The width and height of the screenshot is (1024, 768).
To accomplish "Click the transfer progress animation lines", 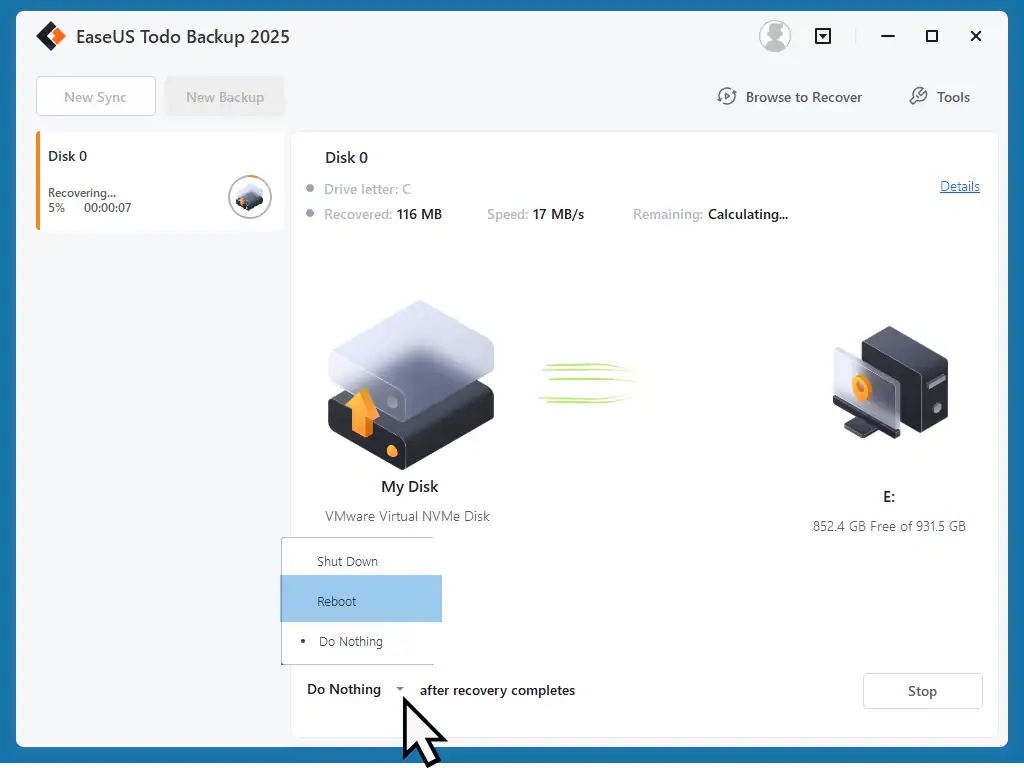I will click(587, 383).
